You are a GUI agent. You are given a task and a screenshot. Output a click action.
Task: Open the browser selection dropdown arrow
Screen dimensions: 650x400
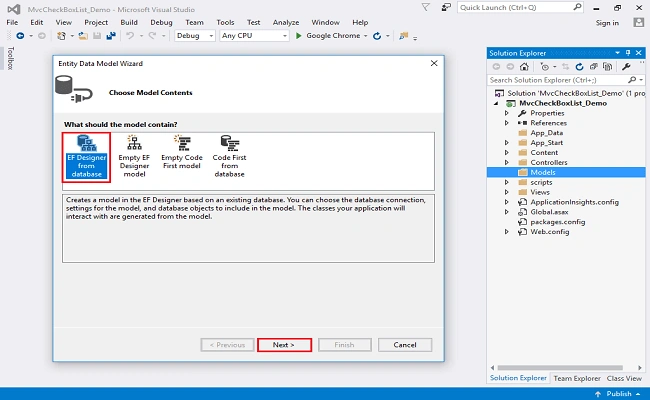[x=366, y=36]
